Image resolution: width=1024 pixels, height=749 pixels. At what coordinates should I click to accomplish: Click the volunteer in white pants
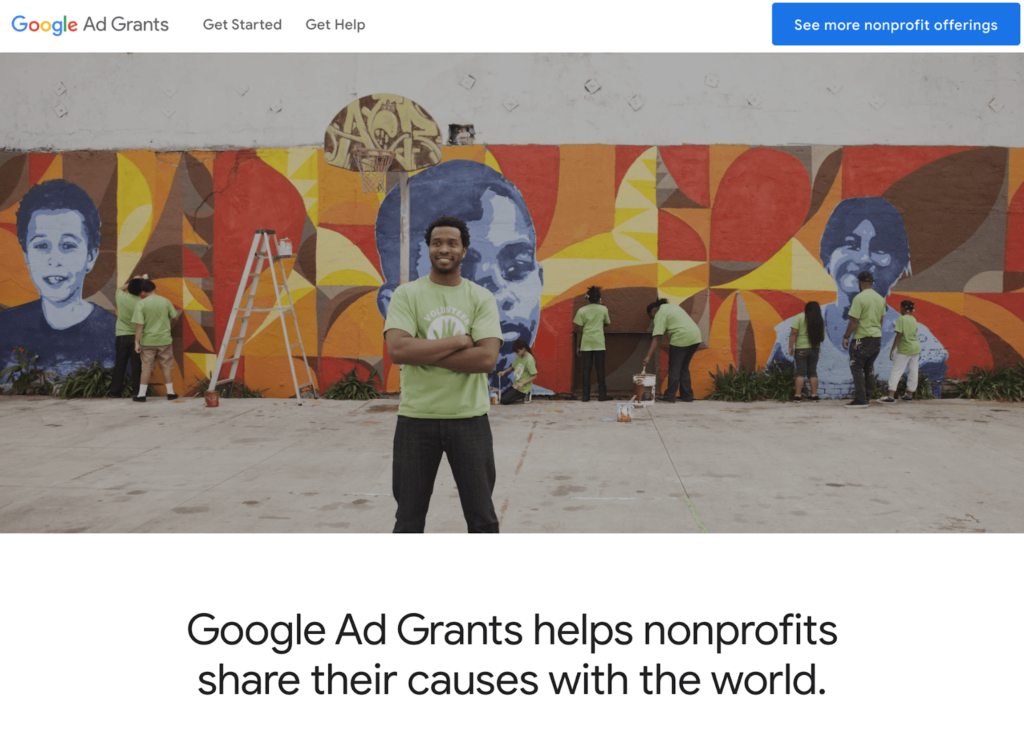coord(903,351)
